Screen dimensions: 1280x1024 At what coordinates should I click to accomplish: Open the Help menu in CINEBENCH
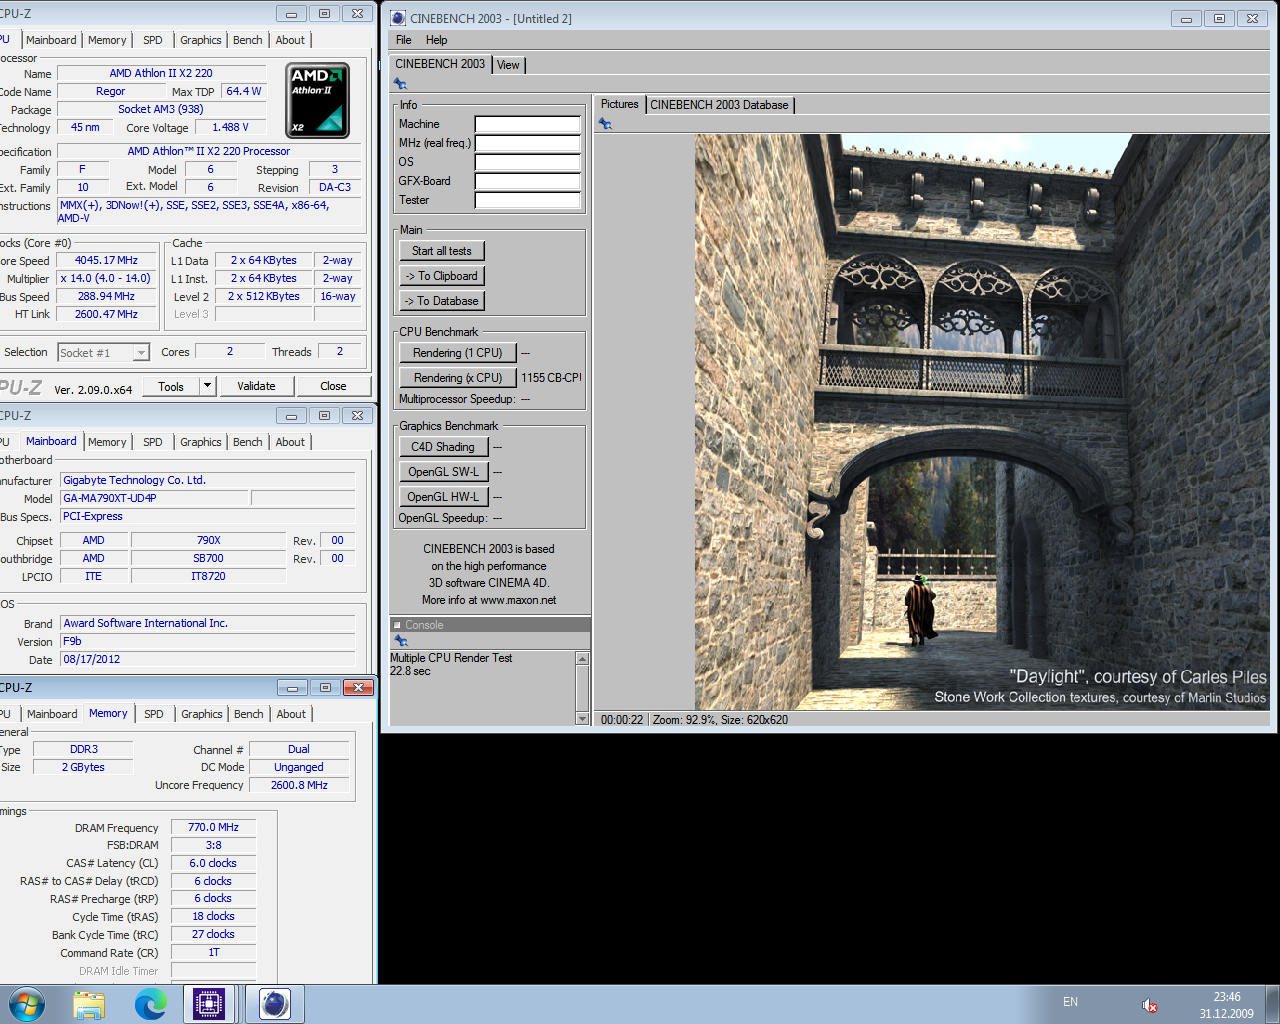tap(436, 40)
